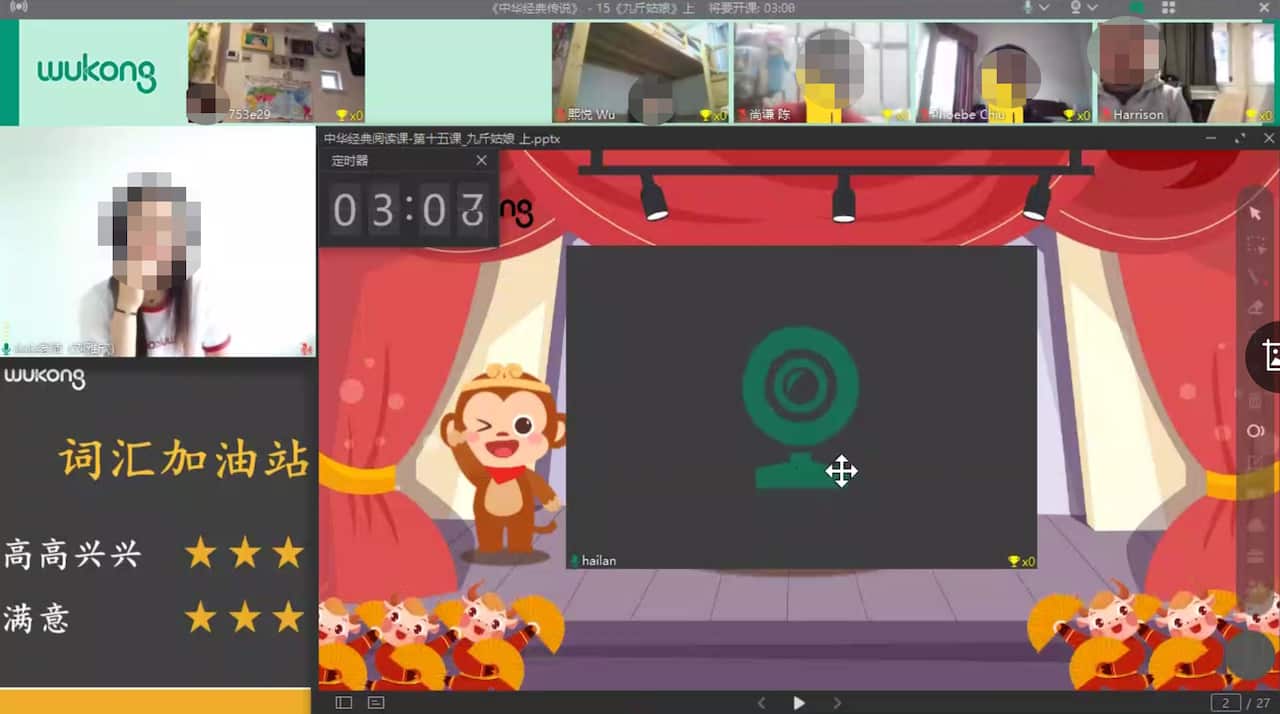Click the green chat bubble icon

tap(1136, 8)
